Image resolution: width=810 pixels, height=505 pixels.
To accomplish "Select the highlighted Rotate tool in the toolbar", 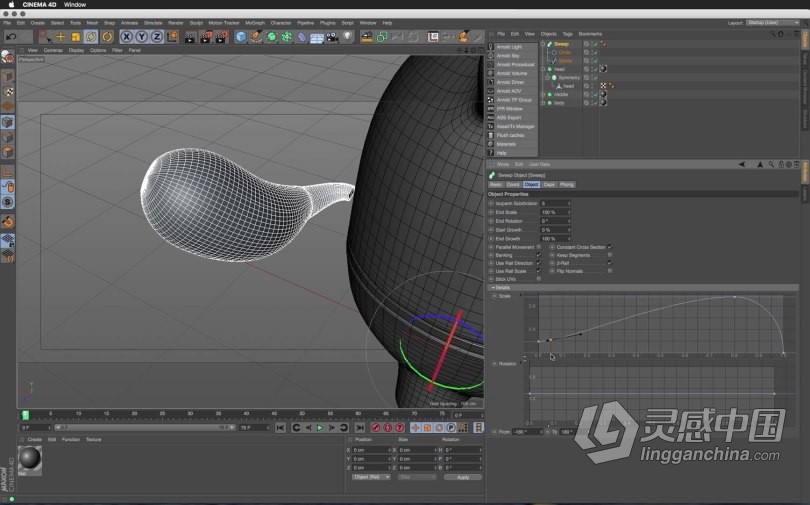I will click(91, 37).
